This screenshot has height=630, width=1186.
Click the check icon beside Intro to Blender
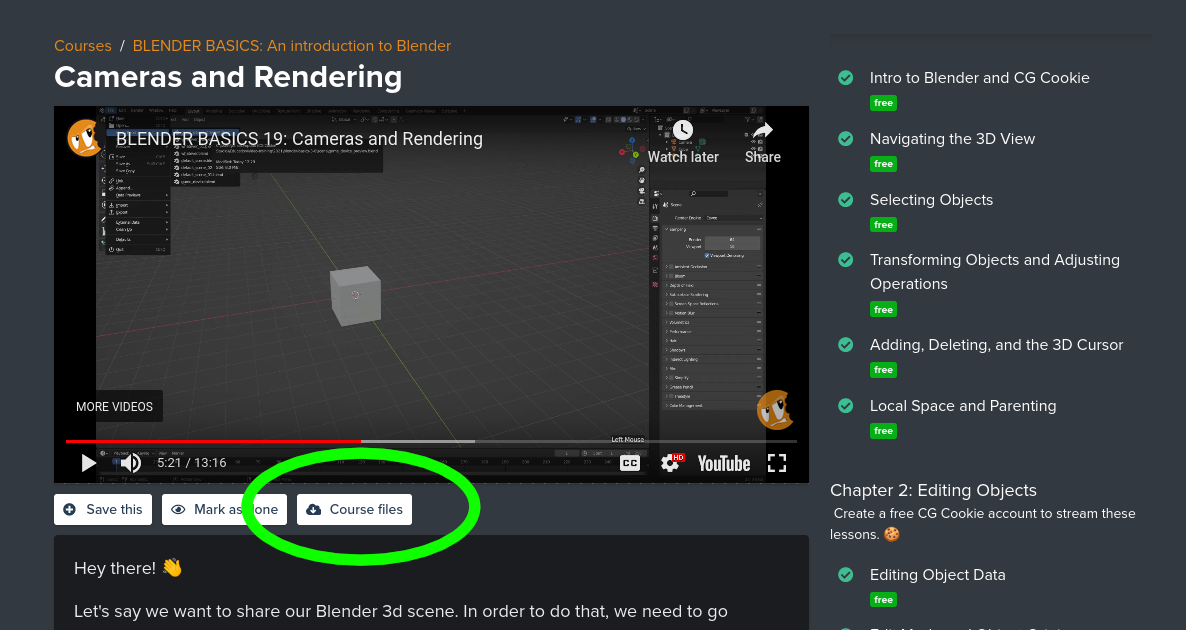click(x=846, y=78)
